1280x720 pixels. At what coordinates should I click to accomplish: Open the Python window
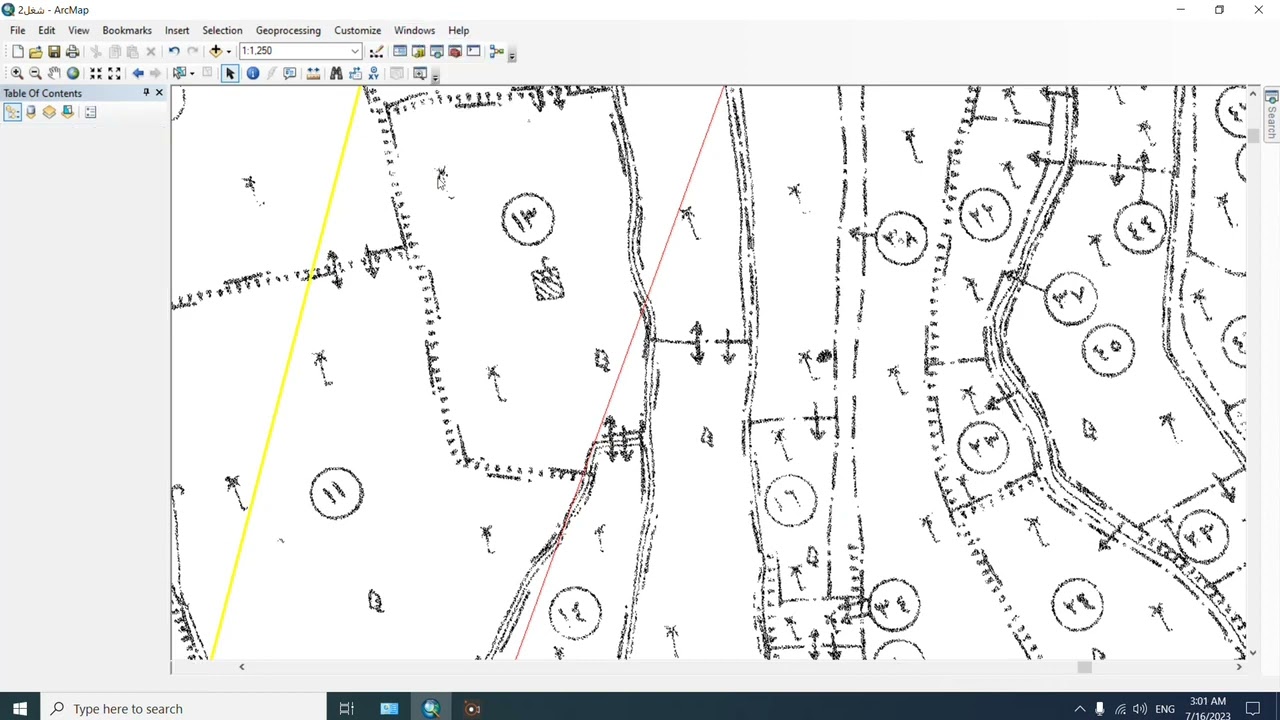(473, 51)
